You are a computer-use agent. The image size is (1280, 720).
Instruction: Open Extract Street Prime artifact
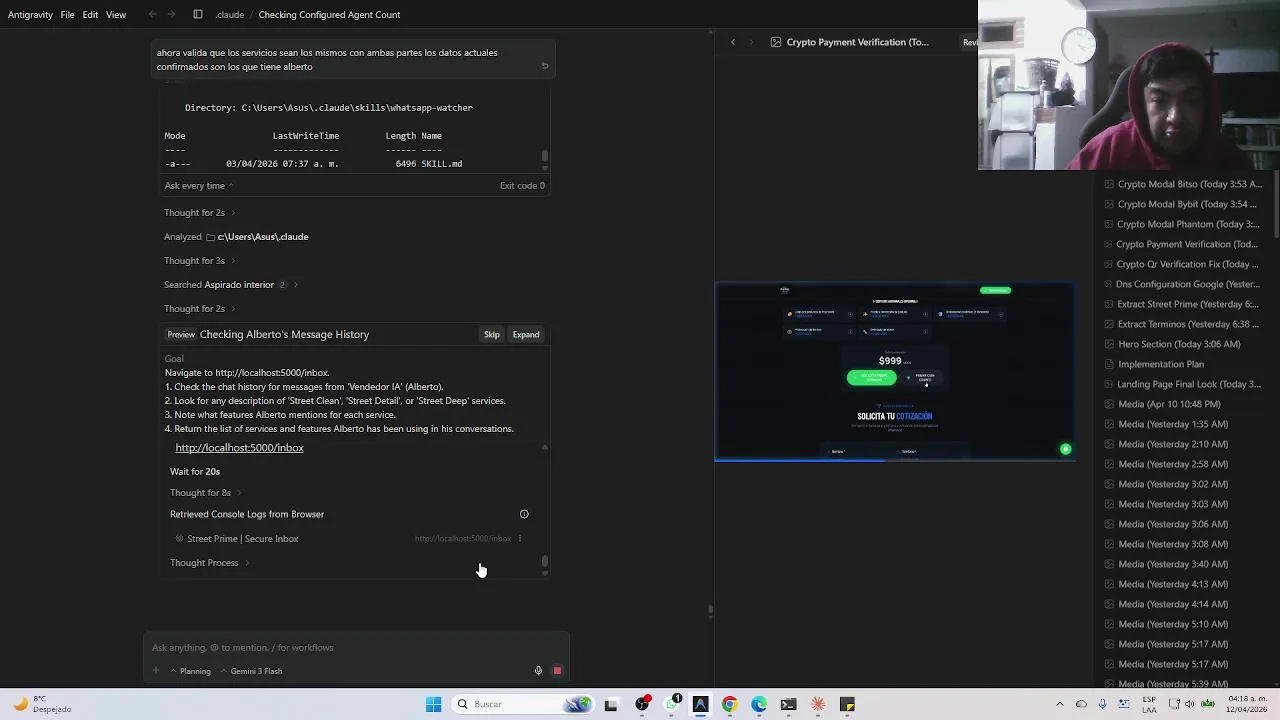pos(1181,304)
